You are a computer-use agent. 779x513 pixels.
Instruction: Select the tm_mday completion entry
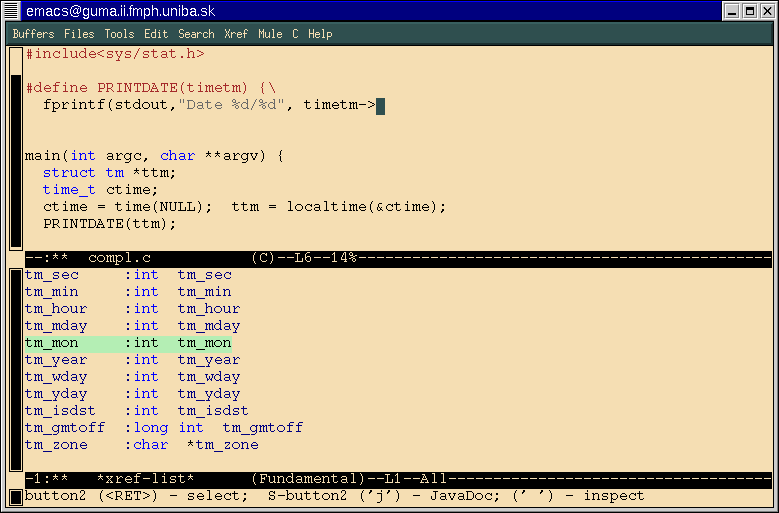pos(133,326)
